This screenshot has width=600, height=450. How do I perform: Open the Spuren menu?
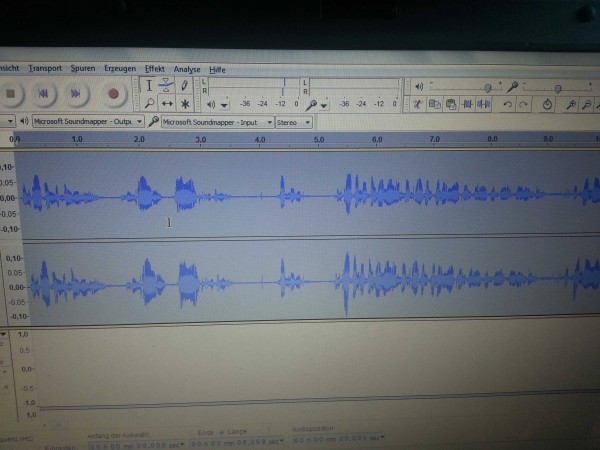pyautogui.click(x=83, y=68)
